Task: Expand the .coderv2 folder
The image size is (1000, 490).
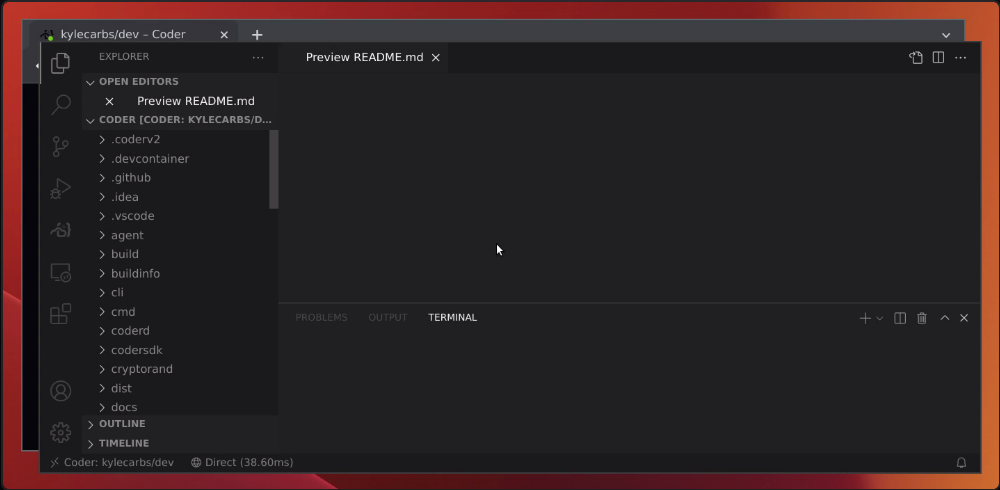Action: [x=177, y=139]
